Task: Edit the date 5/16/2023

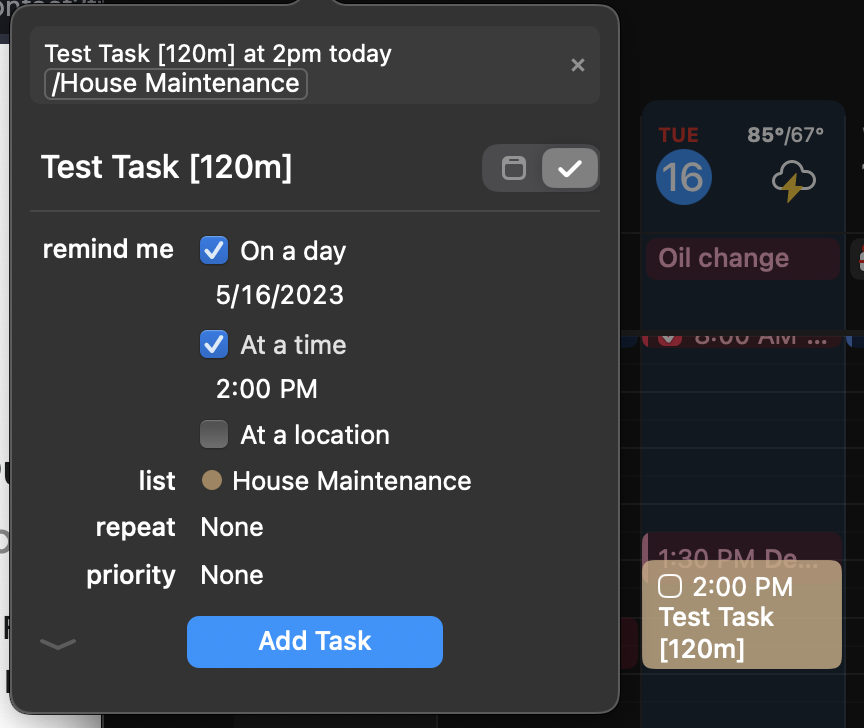Action: [279, 295]
